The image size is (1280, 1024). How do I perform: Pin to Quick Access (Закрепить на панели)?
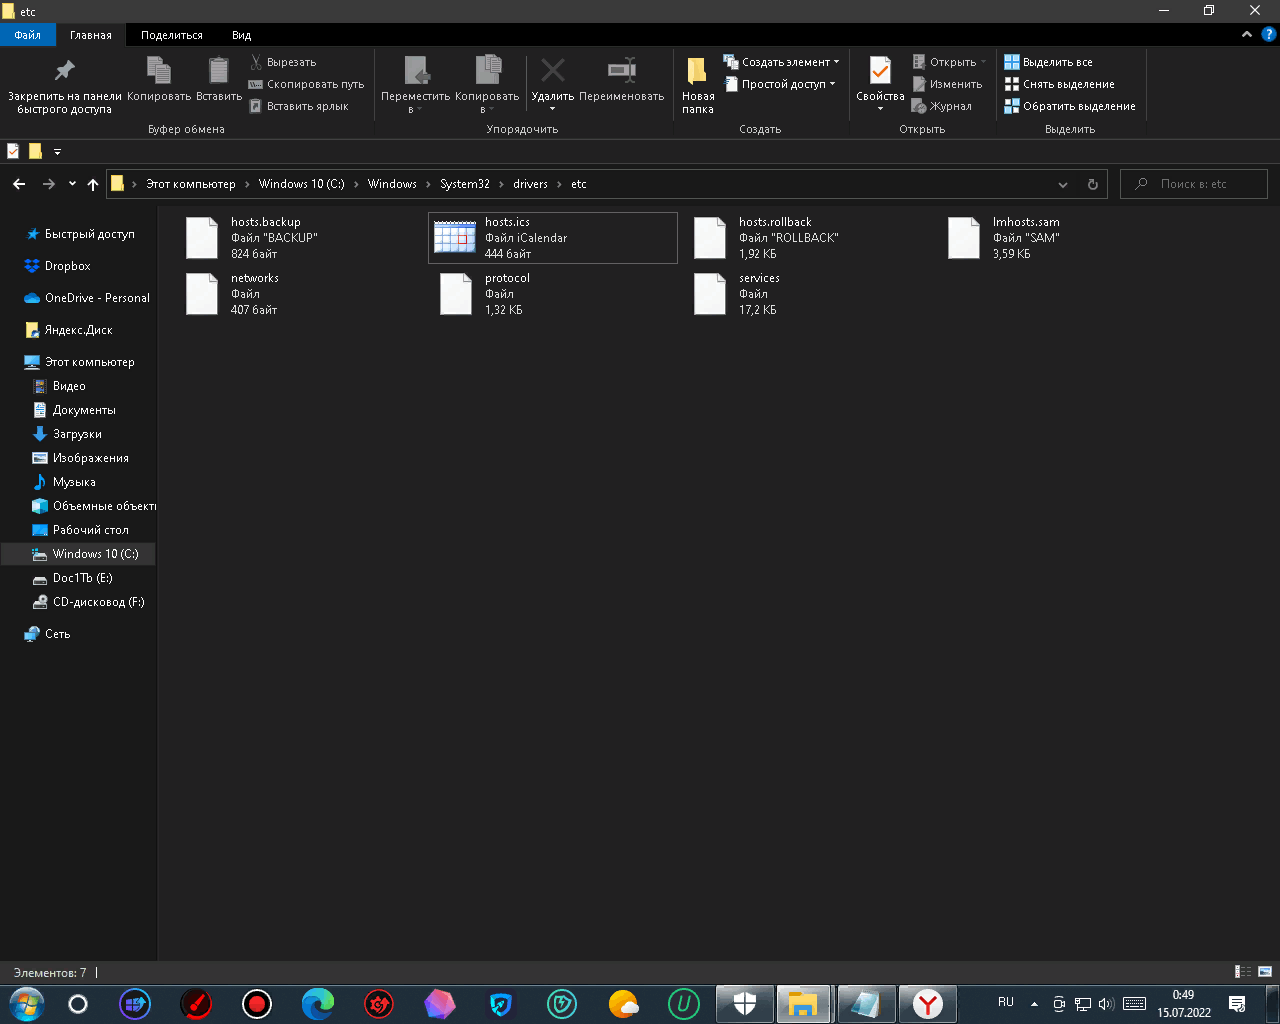click(x=64, y=85)
